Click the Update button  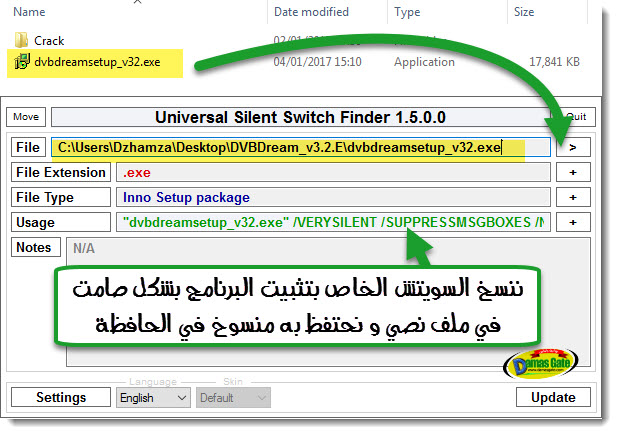(x=553, y=397)
